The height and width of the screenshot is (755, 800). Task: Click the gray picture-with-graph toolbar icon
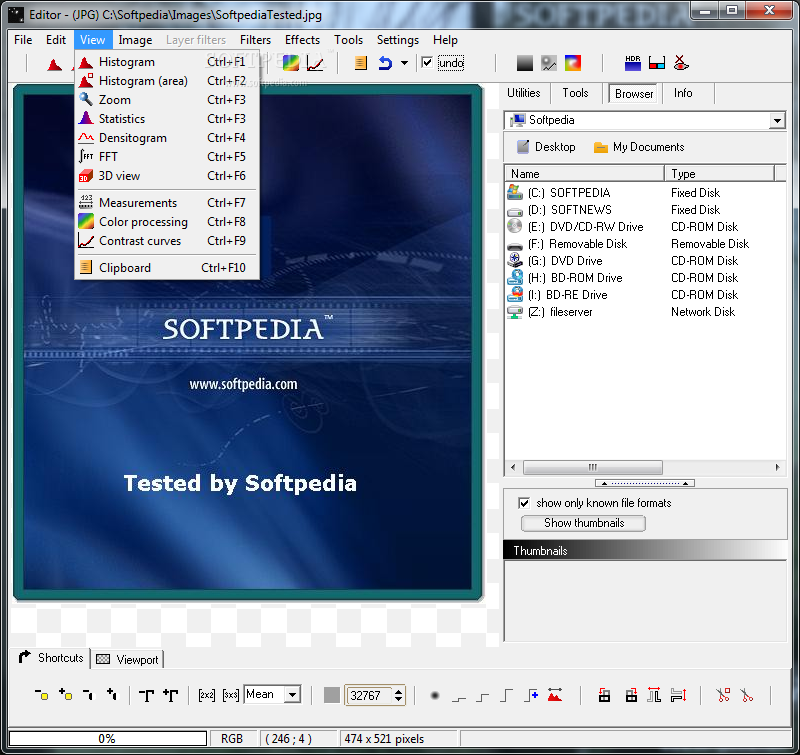(x=549, y=63)
